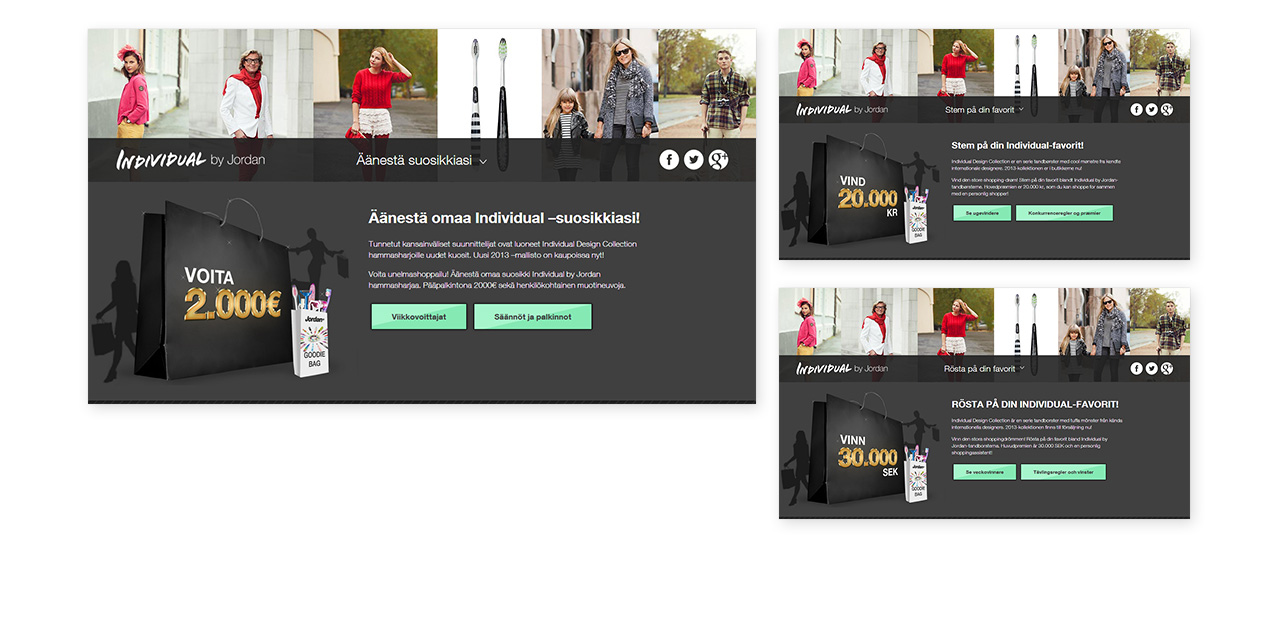Click the Individual by Jordan logo on the Danish page
Viewport: 1280px width, 626px height.
(842, 109)
